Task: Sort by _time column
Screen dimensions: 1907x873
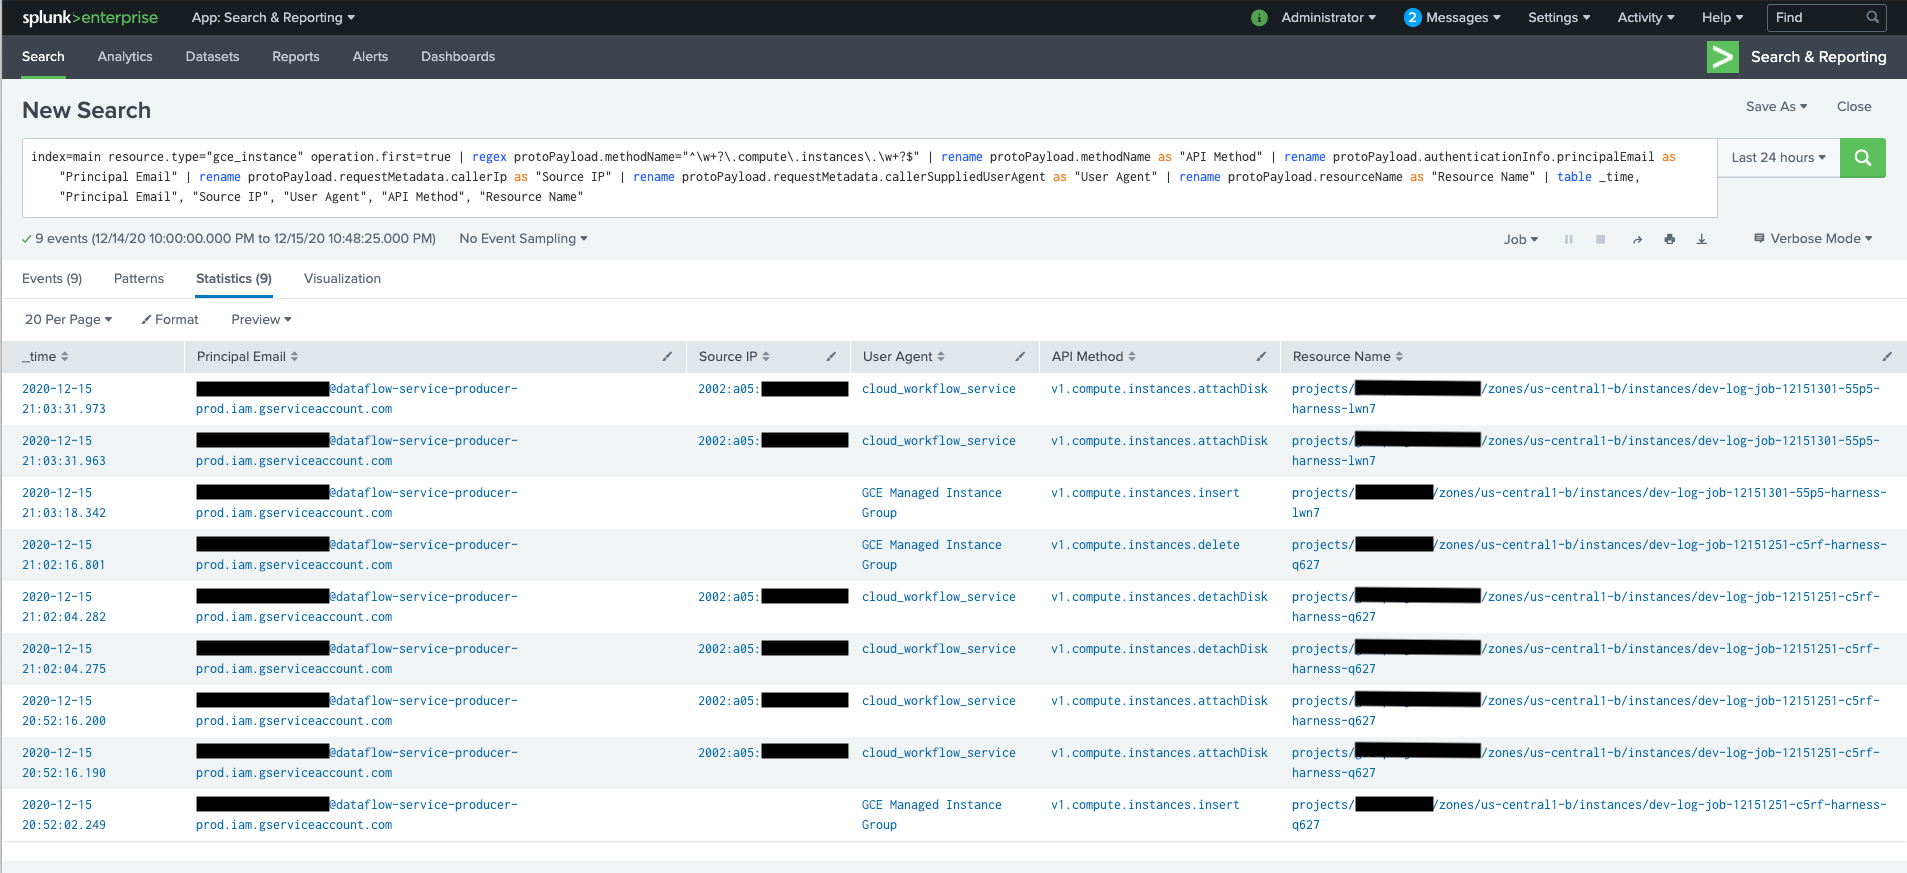Action: pyautogui.click(x=46, y=357)
